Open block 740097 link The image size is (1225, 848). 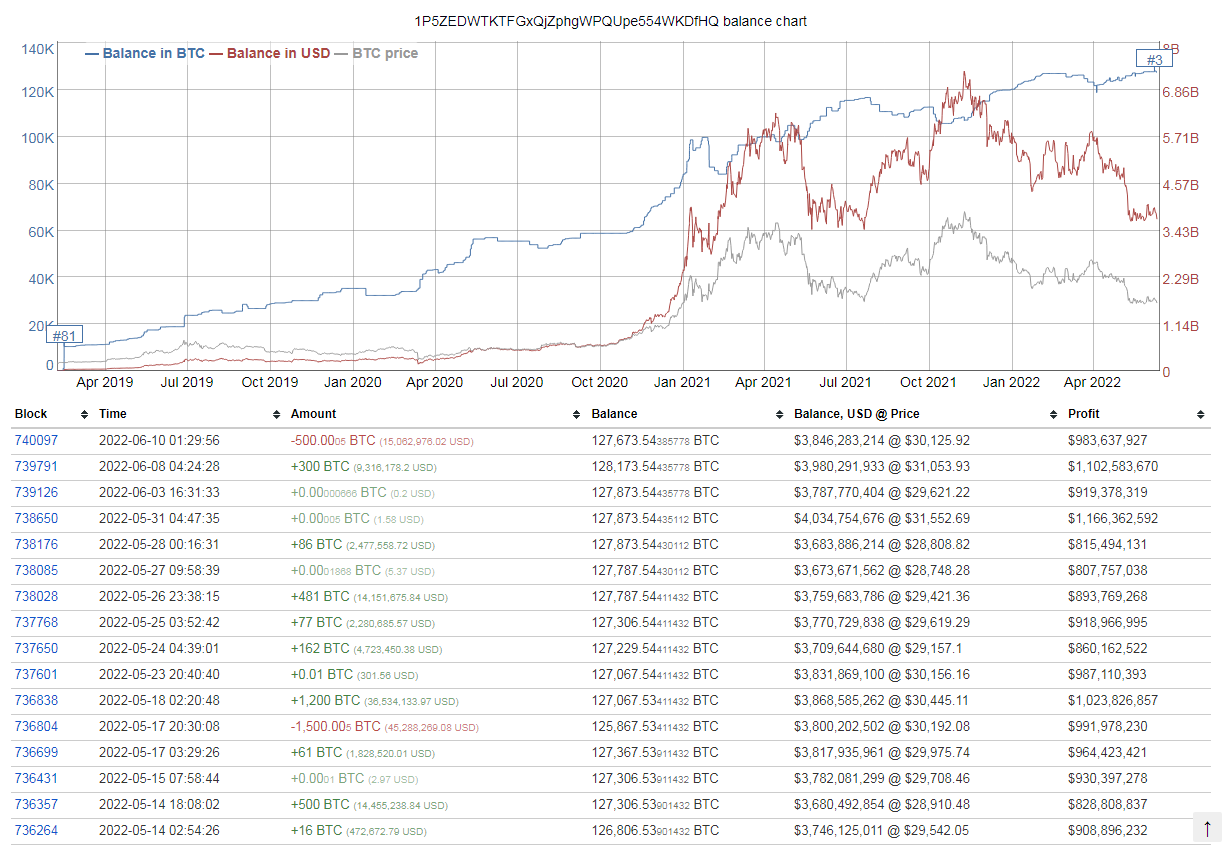(36, 440)
